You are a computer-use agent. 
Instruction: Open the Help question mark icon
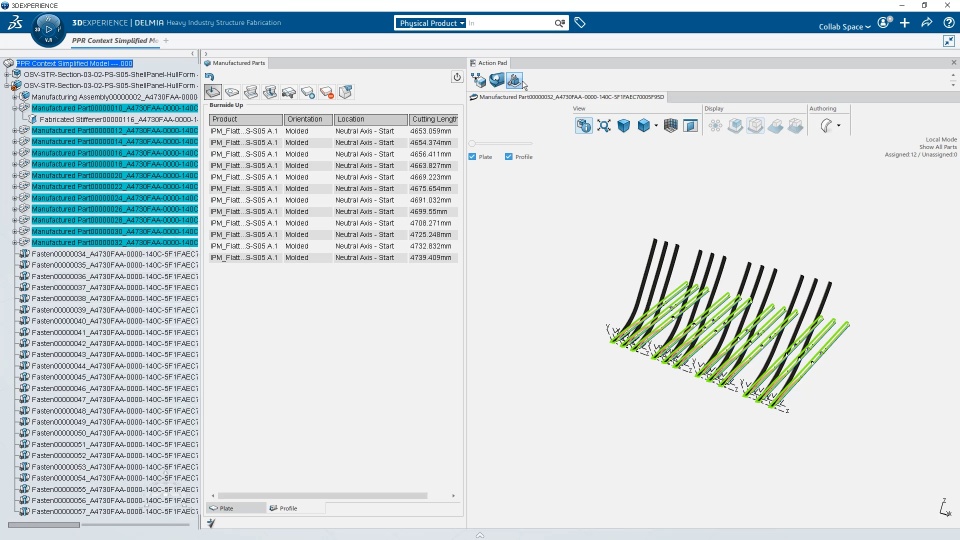(x=948, y=23)
